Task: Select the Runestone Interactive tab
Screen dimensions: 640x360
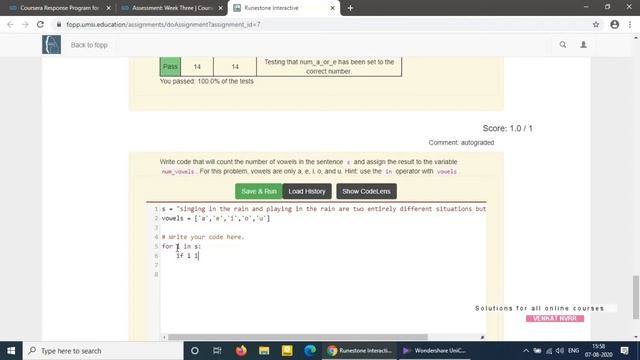Action: point(284,8)
